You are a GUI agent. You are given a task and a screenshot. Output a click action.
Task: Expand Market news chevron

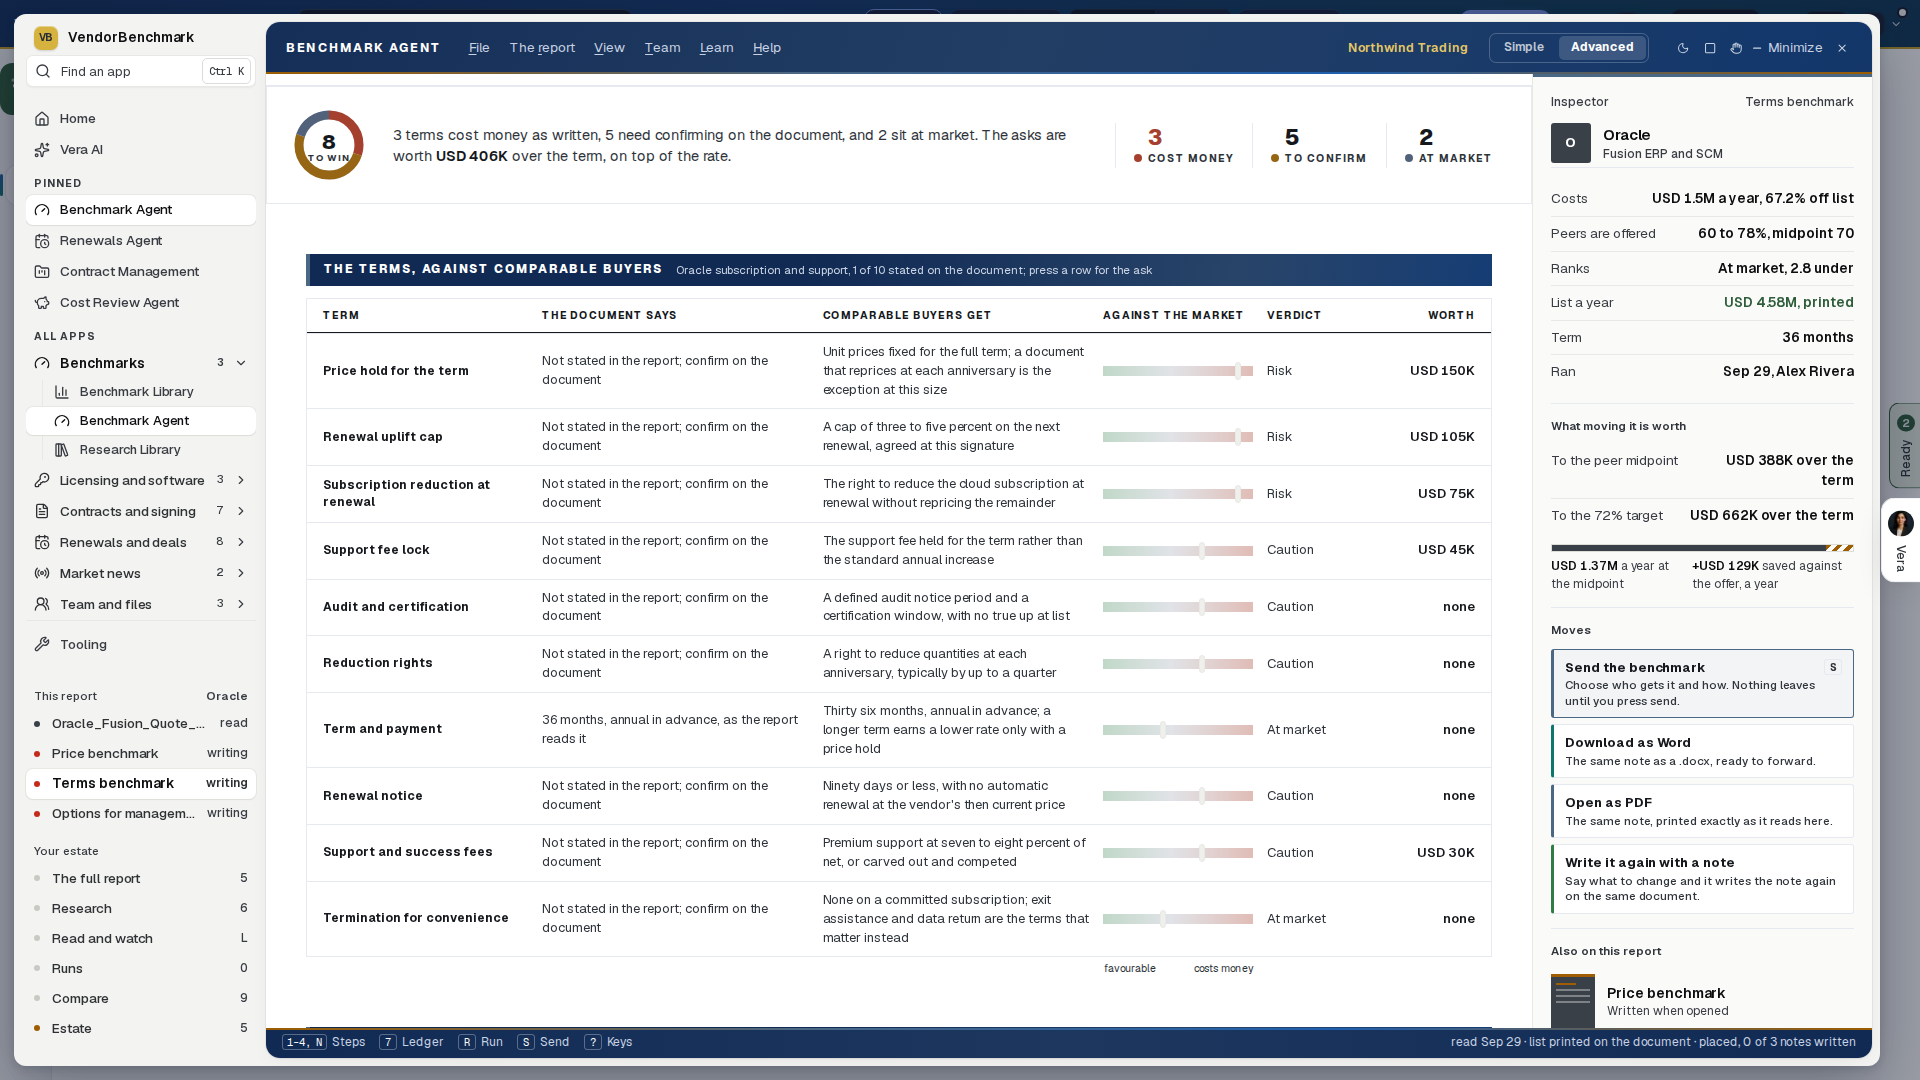coord(241,574)
